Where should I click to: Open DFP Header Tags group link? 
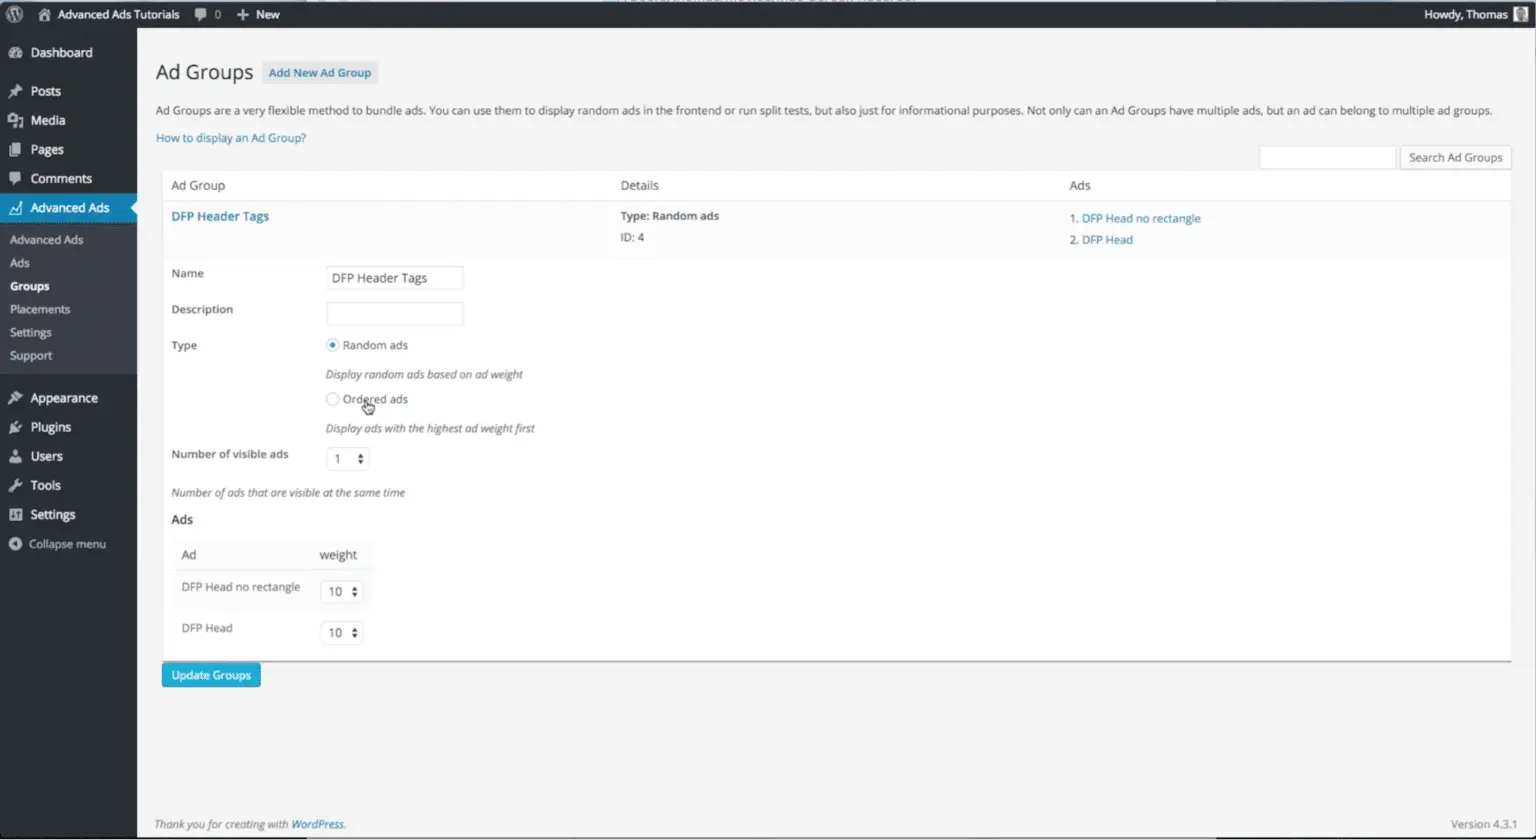tap(220, 216)
